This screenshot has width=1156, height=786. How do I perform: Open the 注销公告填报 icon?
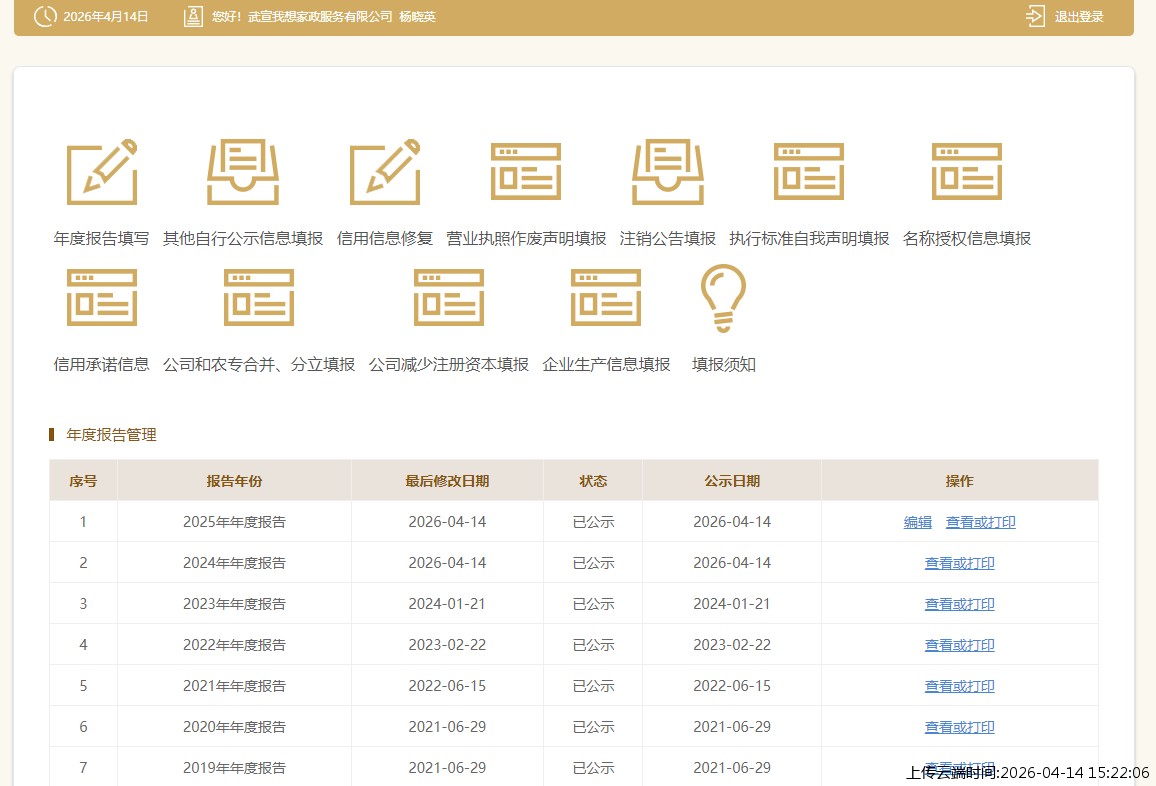[x=668, y=173]
